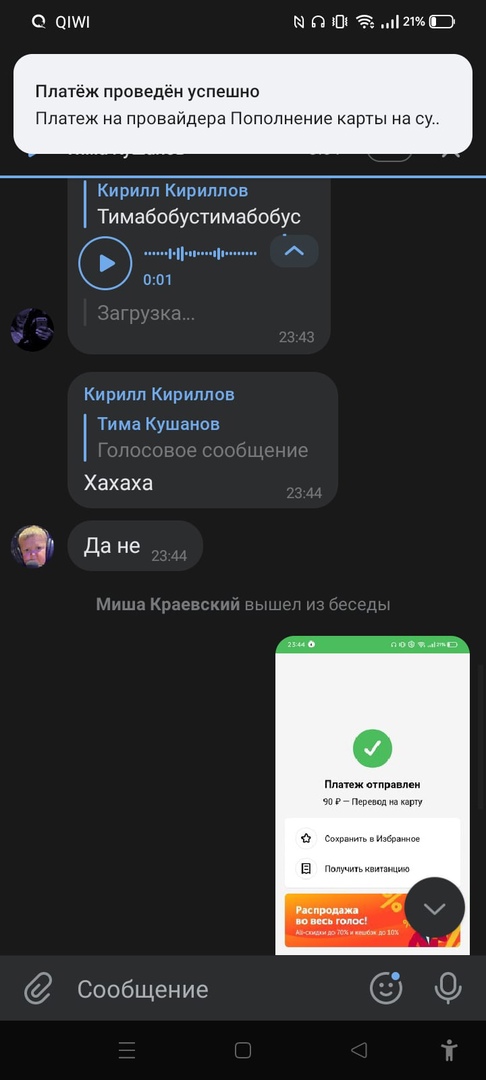Select the Да не message bubble
This screenshot has height=1080, width=486.
pos(135,546)
